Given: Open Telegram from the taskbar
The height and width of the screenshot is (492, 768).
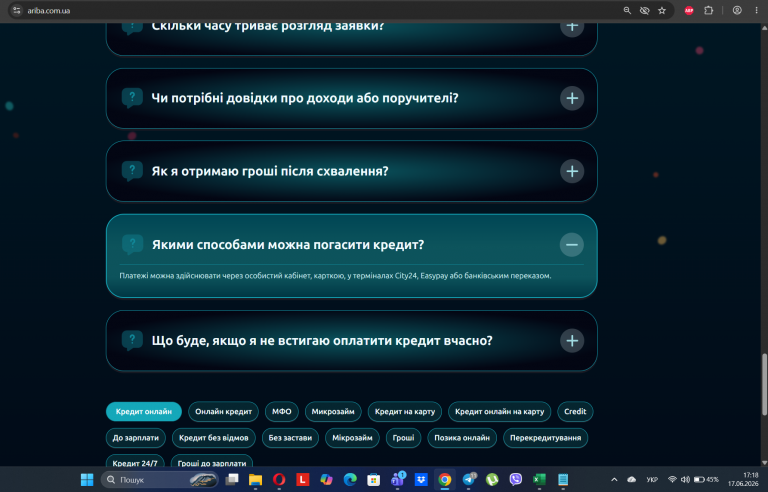Looking at the screenshot, I should coord(469,480).
